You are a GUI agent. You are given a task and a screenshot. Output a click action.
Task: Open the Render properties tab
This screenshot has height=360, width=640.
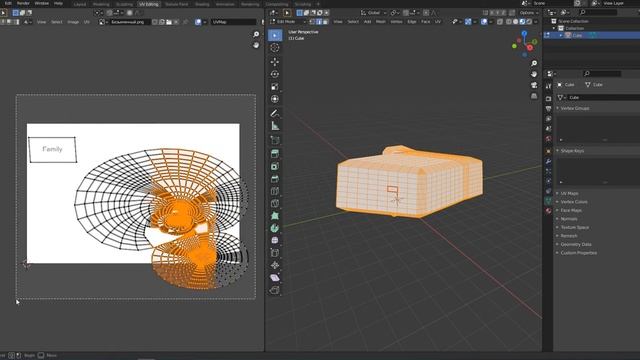(x=548, y=98)
